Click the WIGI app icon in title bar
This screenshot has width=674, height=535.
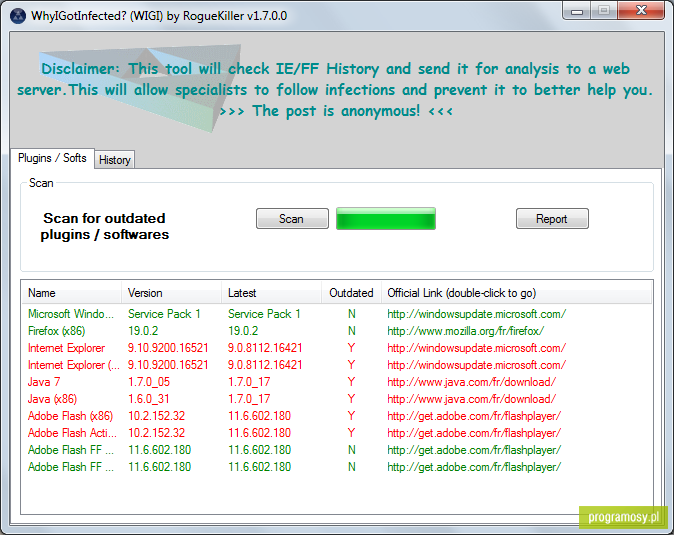coord(18,16)
